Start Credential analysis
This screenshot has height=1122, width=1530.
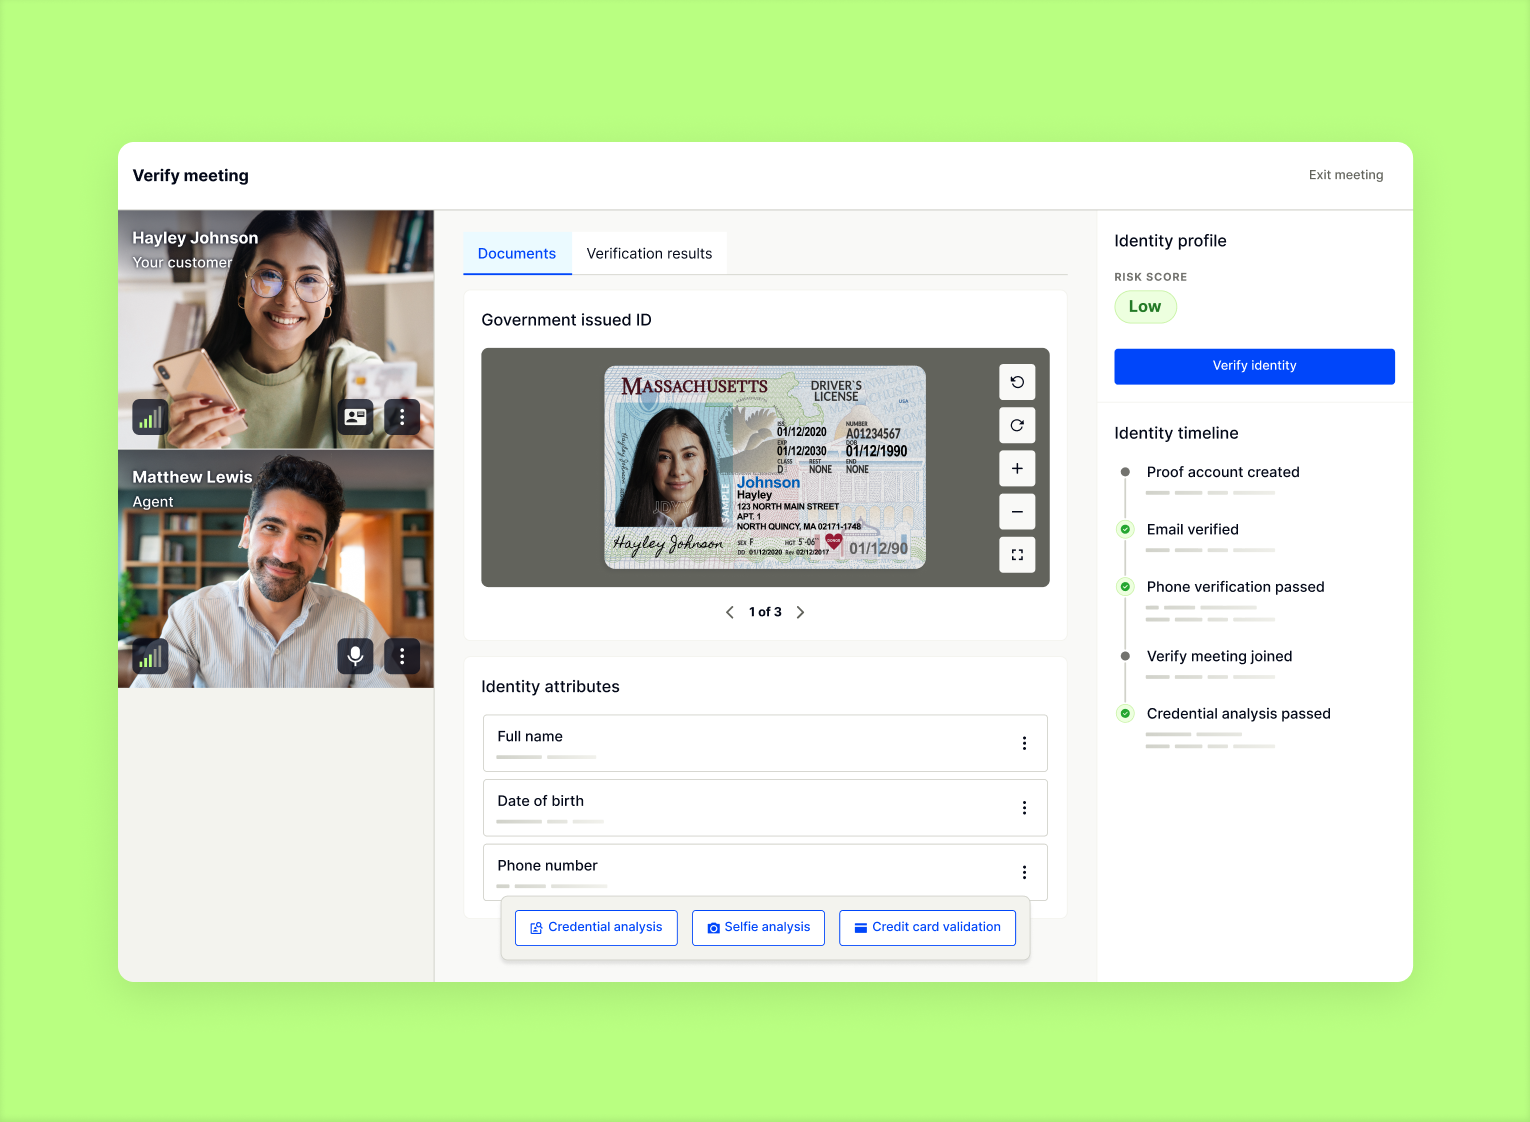pyautogui.click(x=596, y=928)
